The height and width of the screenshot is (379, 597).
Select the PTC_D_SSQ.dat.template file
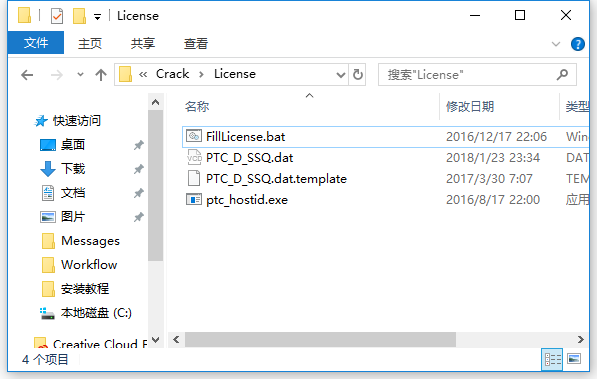coord(276,179)
